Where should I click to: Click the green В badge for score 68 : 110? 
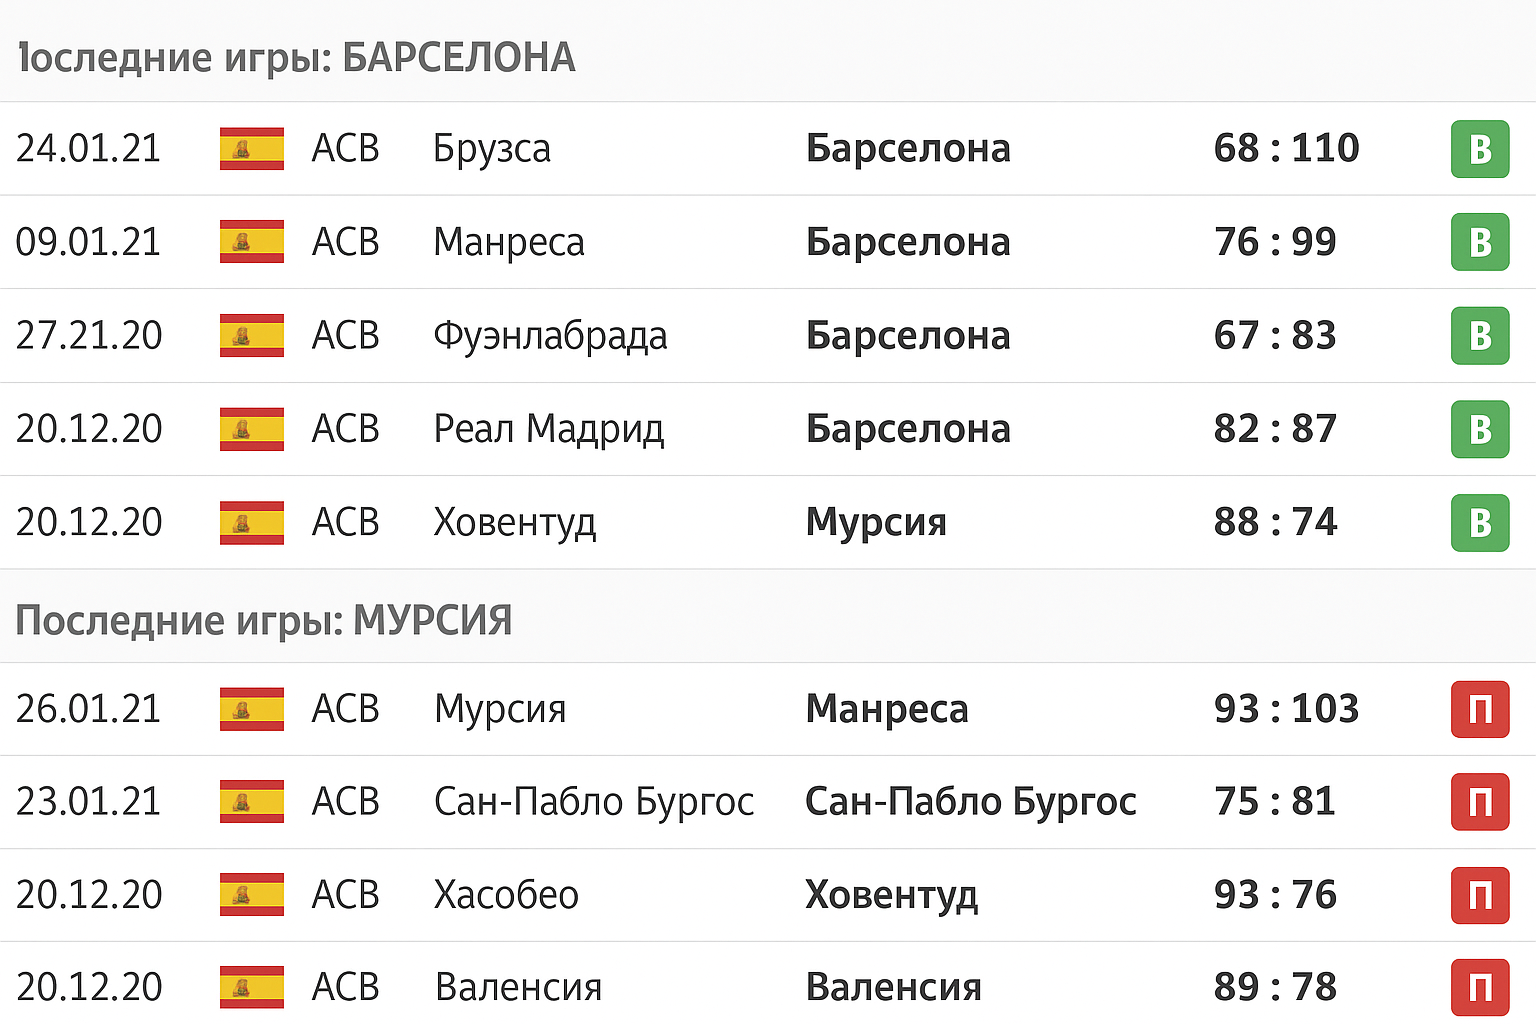click(1480, 149)
